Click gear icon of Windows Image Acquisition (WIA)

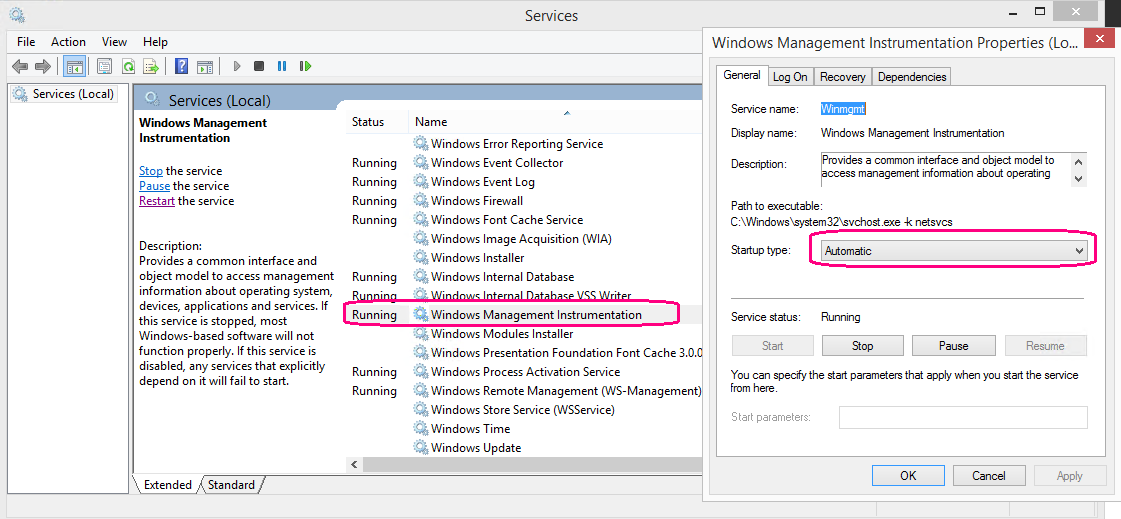pyautogui.click(x=420, y=239)
